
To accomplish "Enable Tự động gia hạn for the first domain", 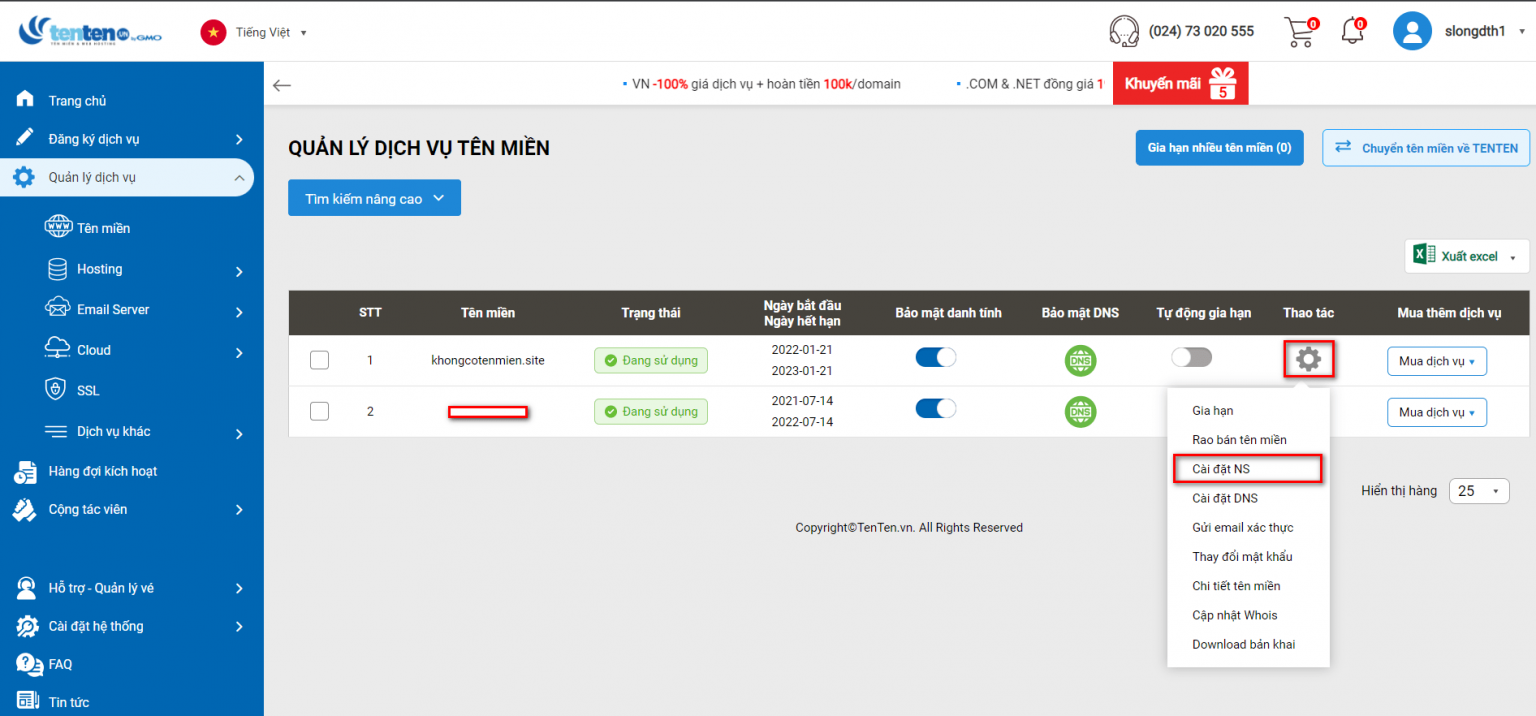I will coord(1192,356).
